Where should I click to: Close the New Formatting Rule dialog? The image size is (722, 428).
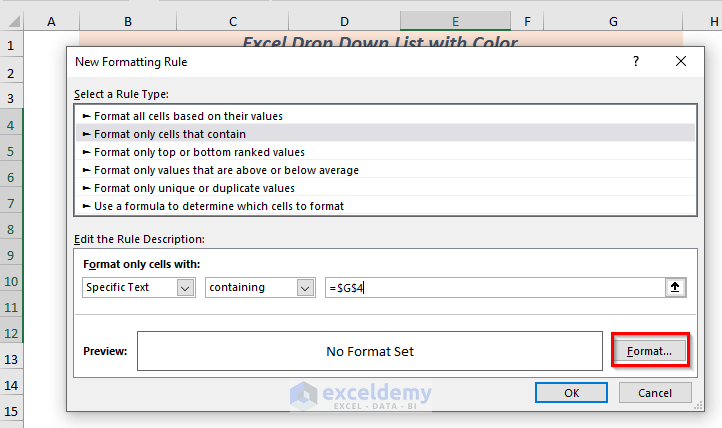point(681,62)
